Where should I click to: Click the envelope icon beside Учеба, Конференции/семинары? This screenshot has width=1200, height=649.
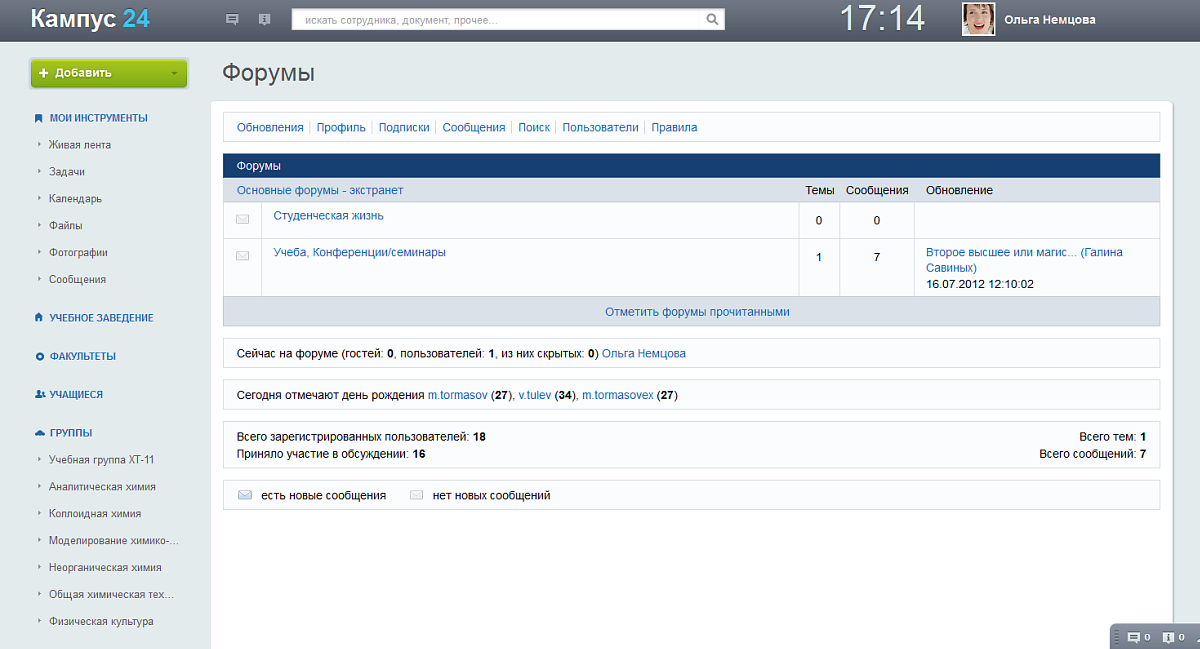tap(242, 256)
